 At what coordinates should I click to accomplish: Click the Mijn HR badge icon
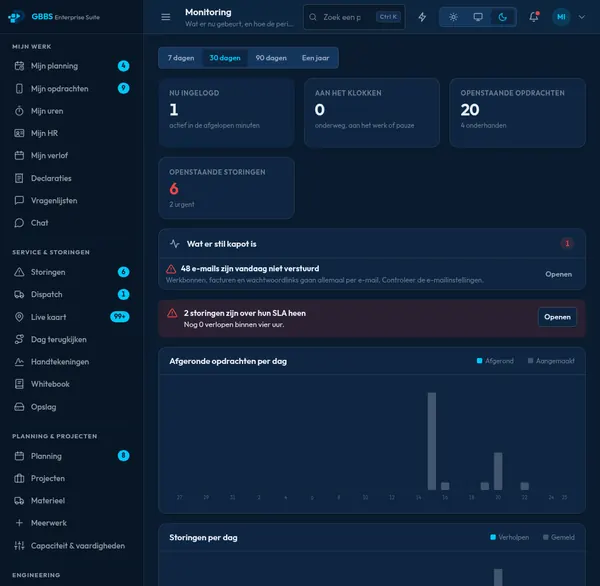[19, 133]
